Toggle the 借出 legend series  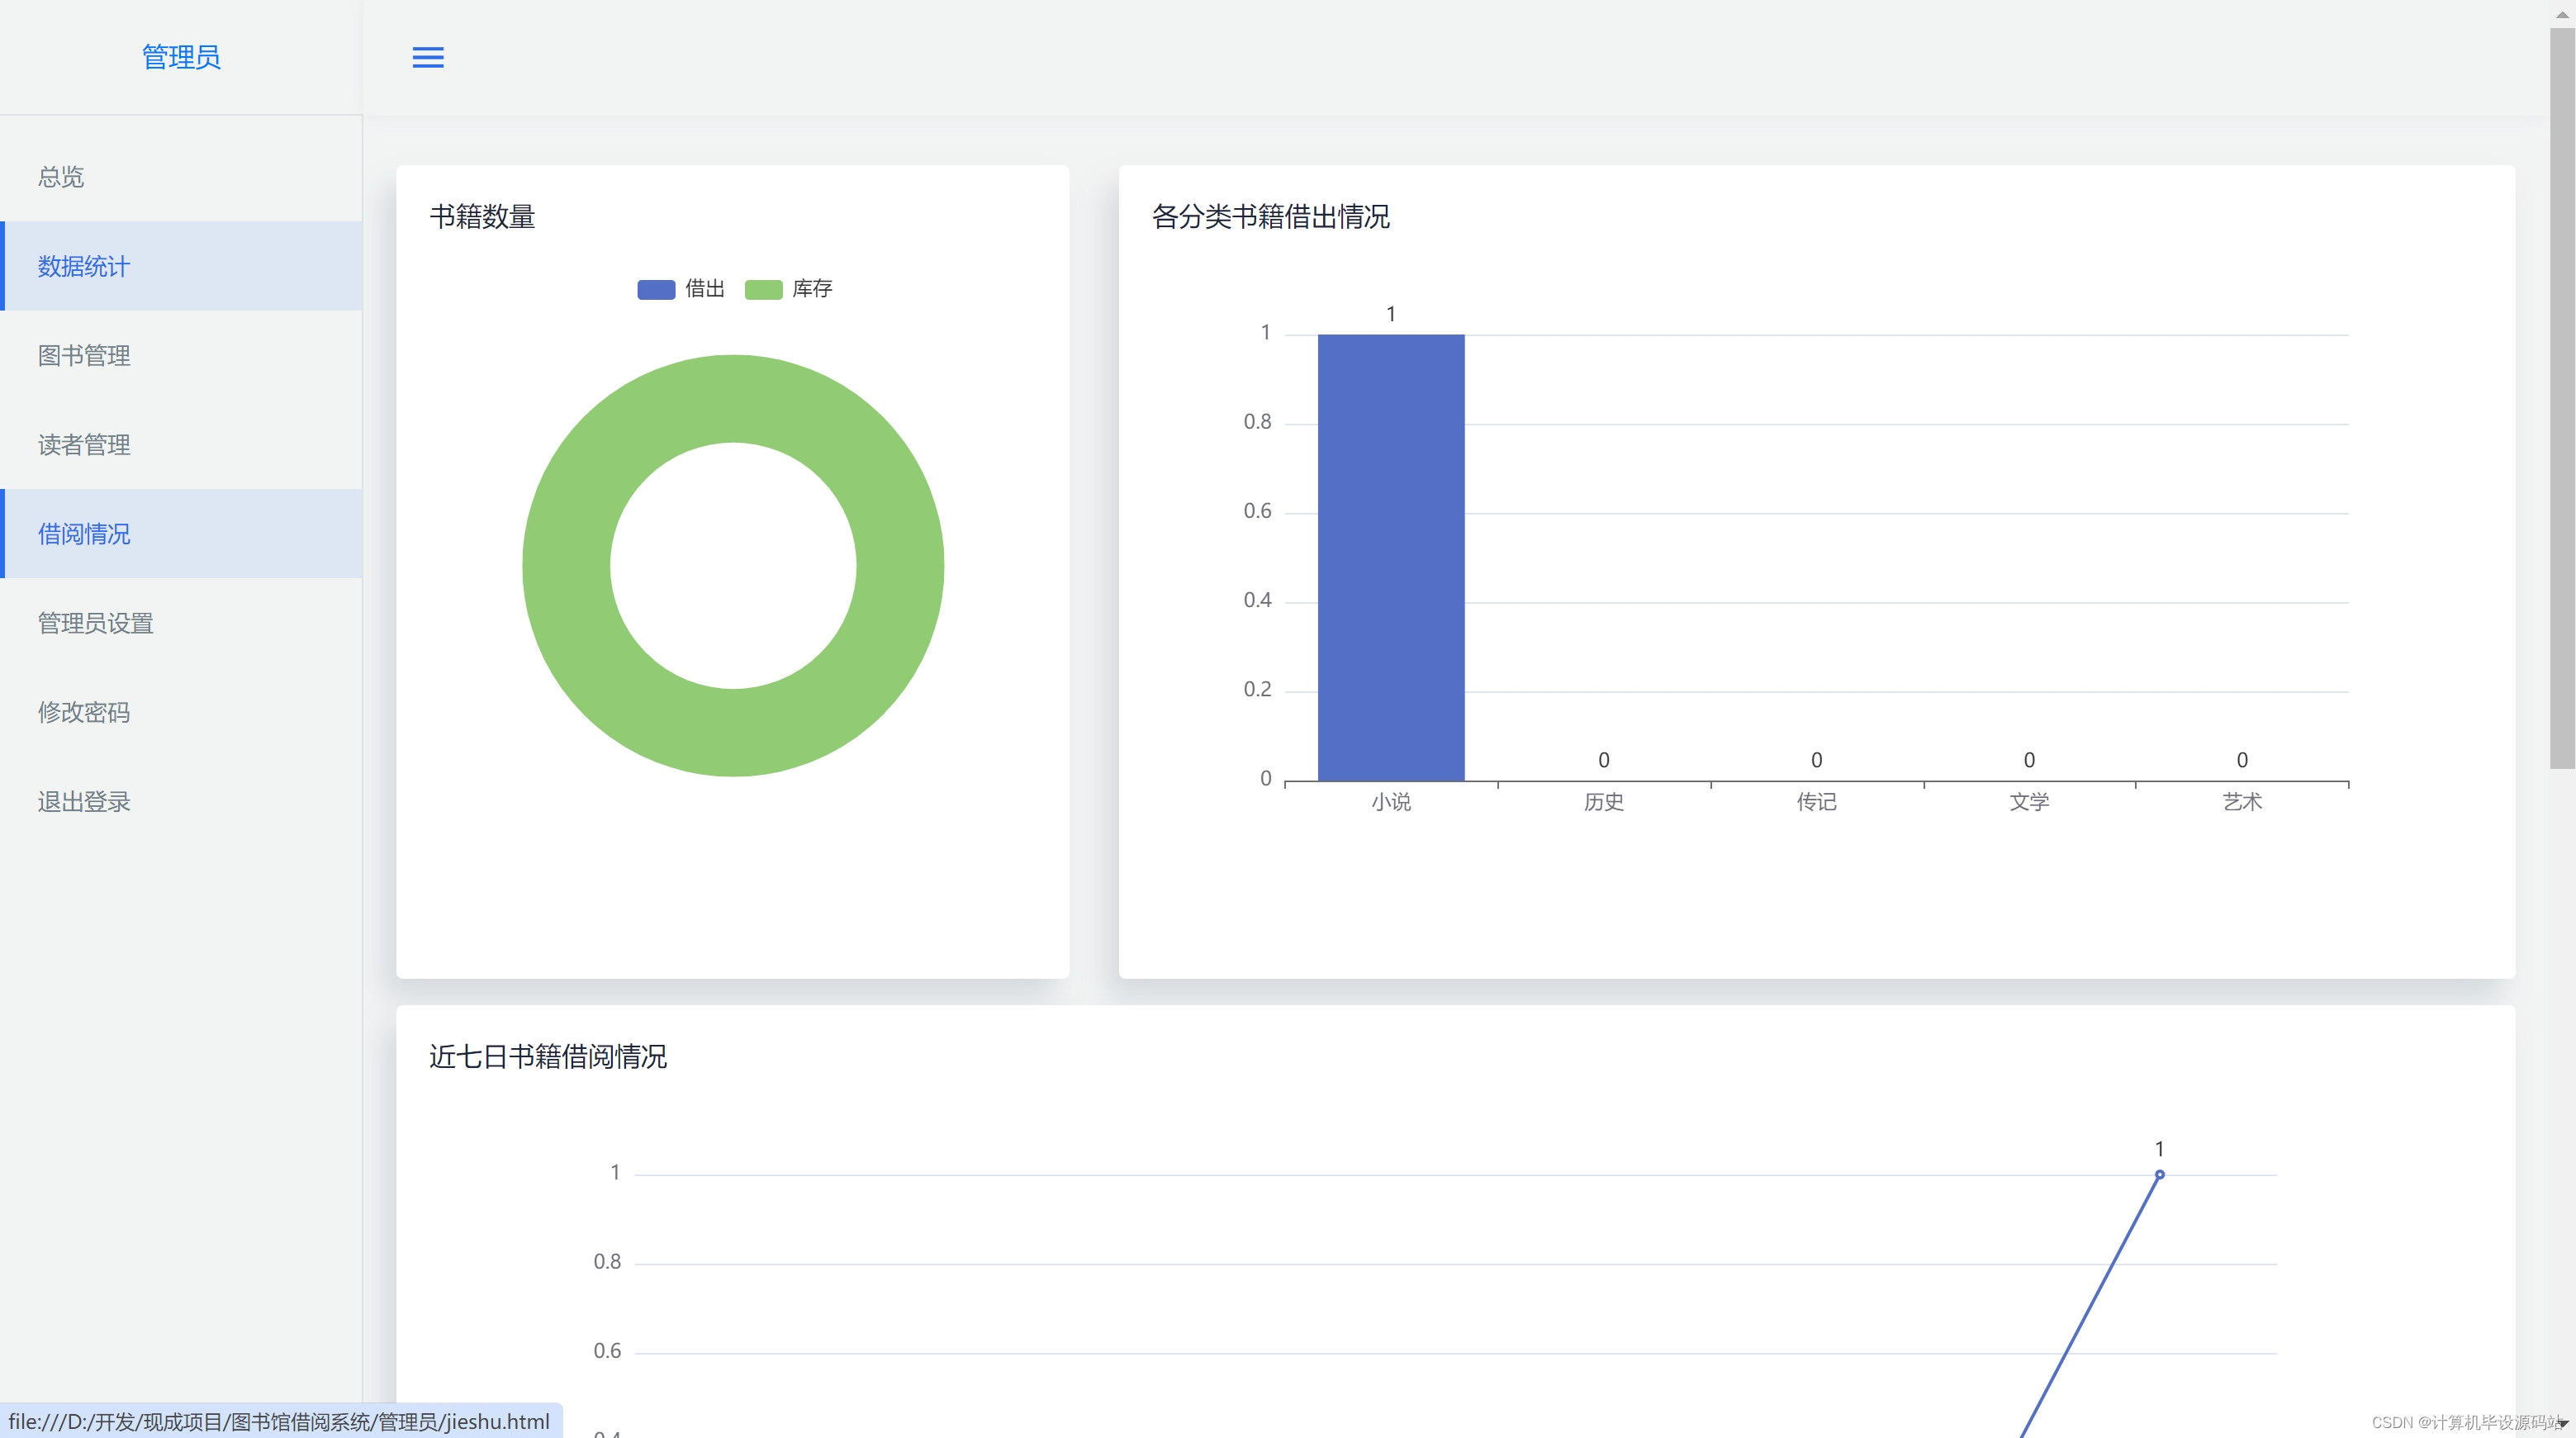(704, 289)
